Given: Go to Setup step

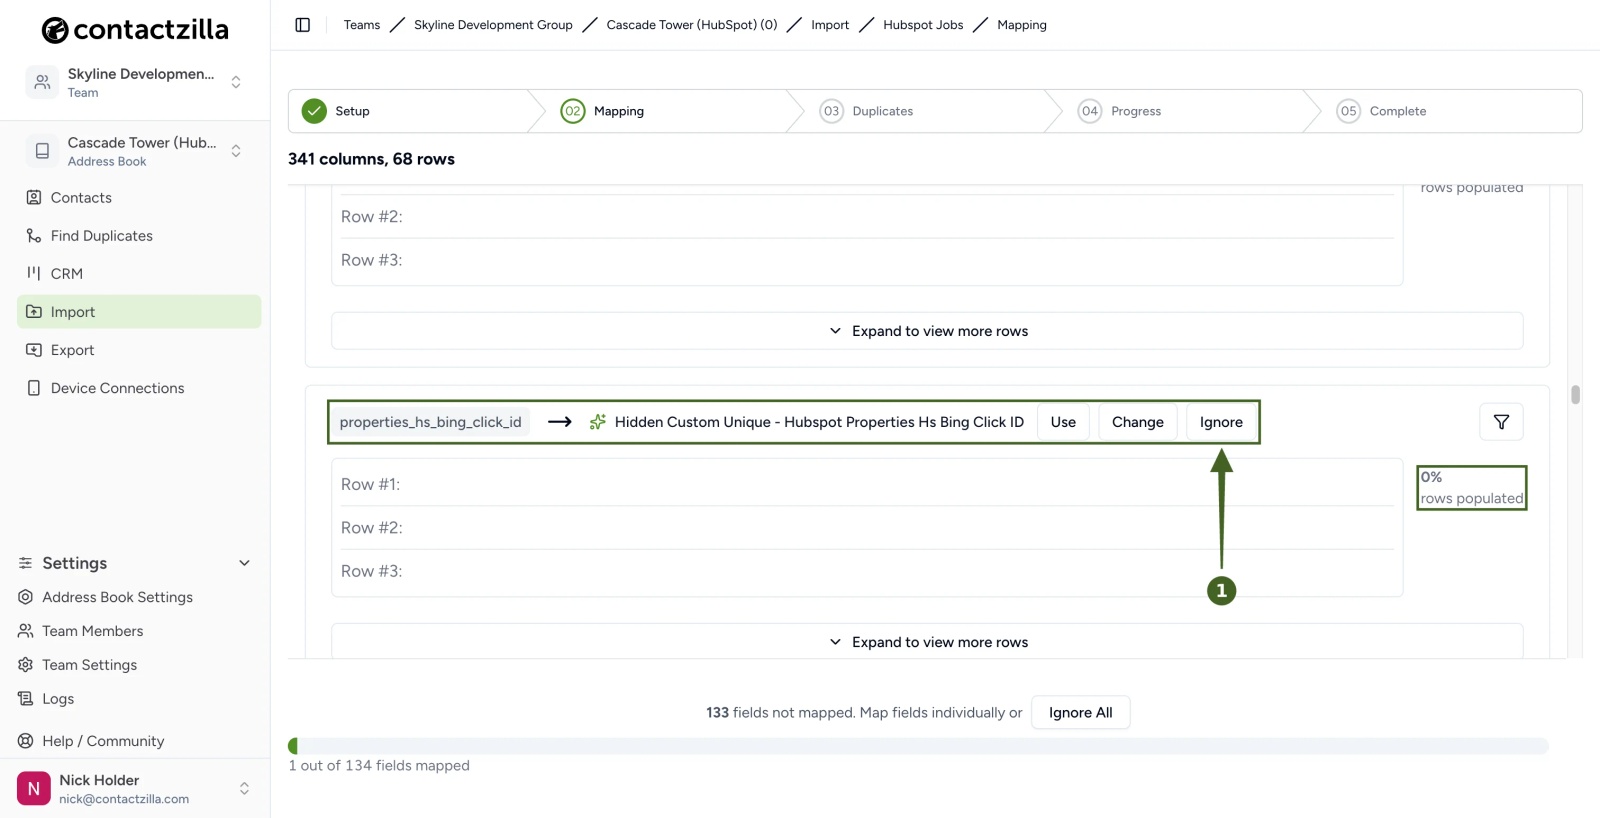Looking at the screenshot, I should click(x=352, y=111).
